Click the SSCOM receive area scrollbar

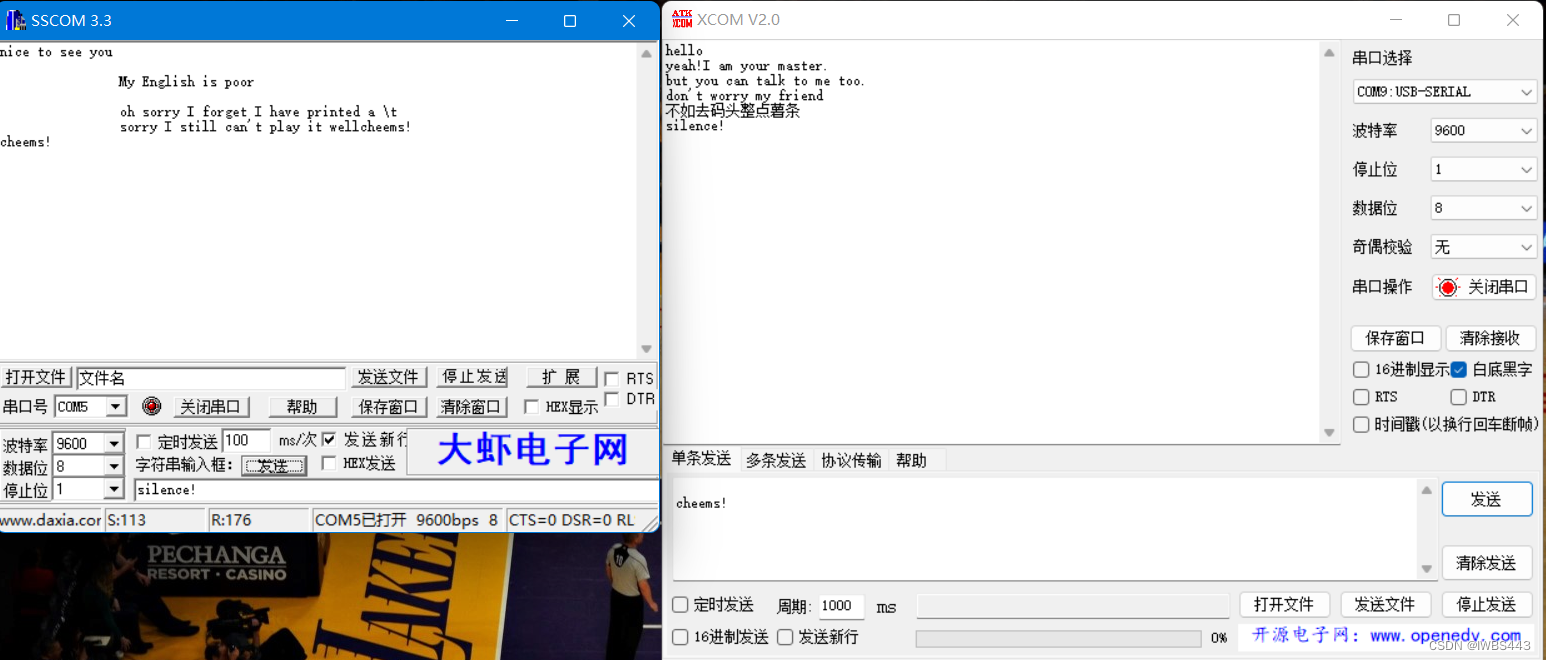coord(647,200)
